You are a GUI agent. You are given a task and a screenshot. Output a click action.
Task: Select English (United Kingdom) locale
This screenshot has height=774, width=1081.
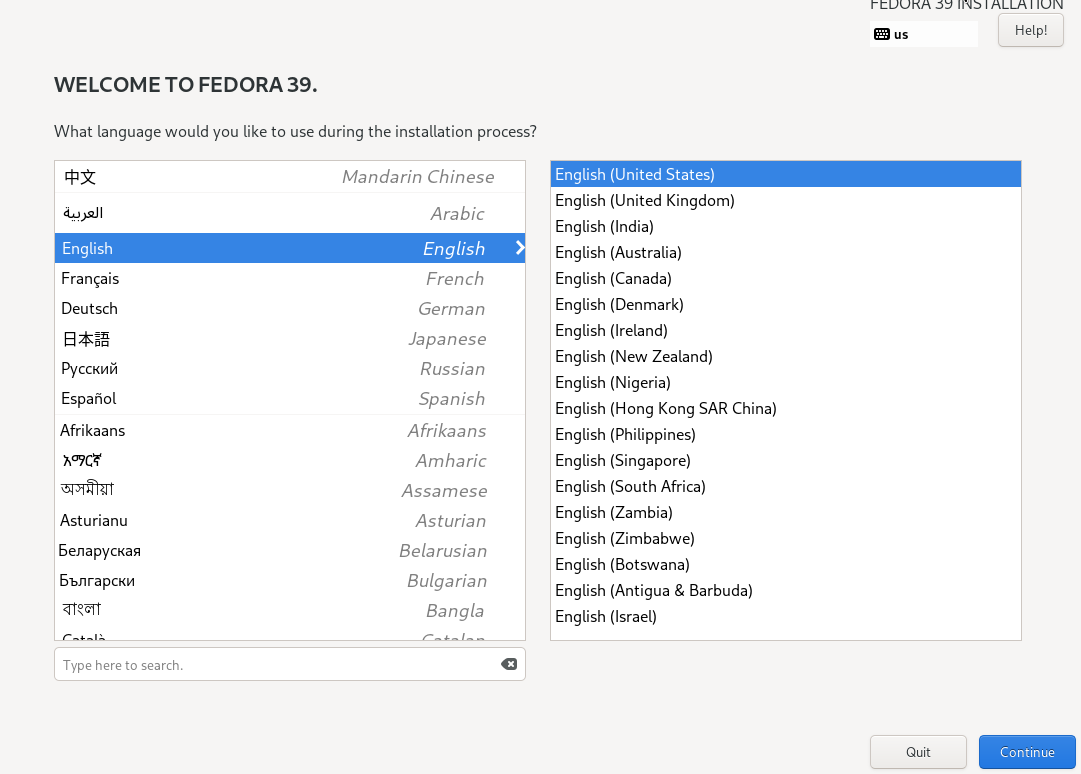[645, 200]
